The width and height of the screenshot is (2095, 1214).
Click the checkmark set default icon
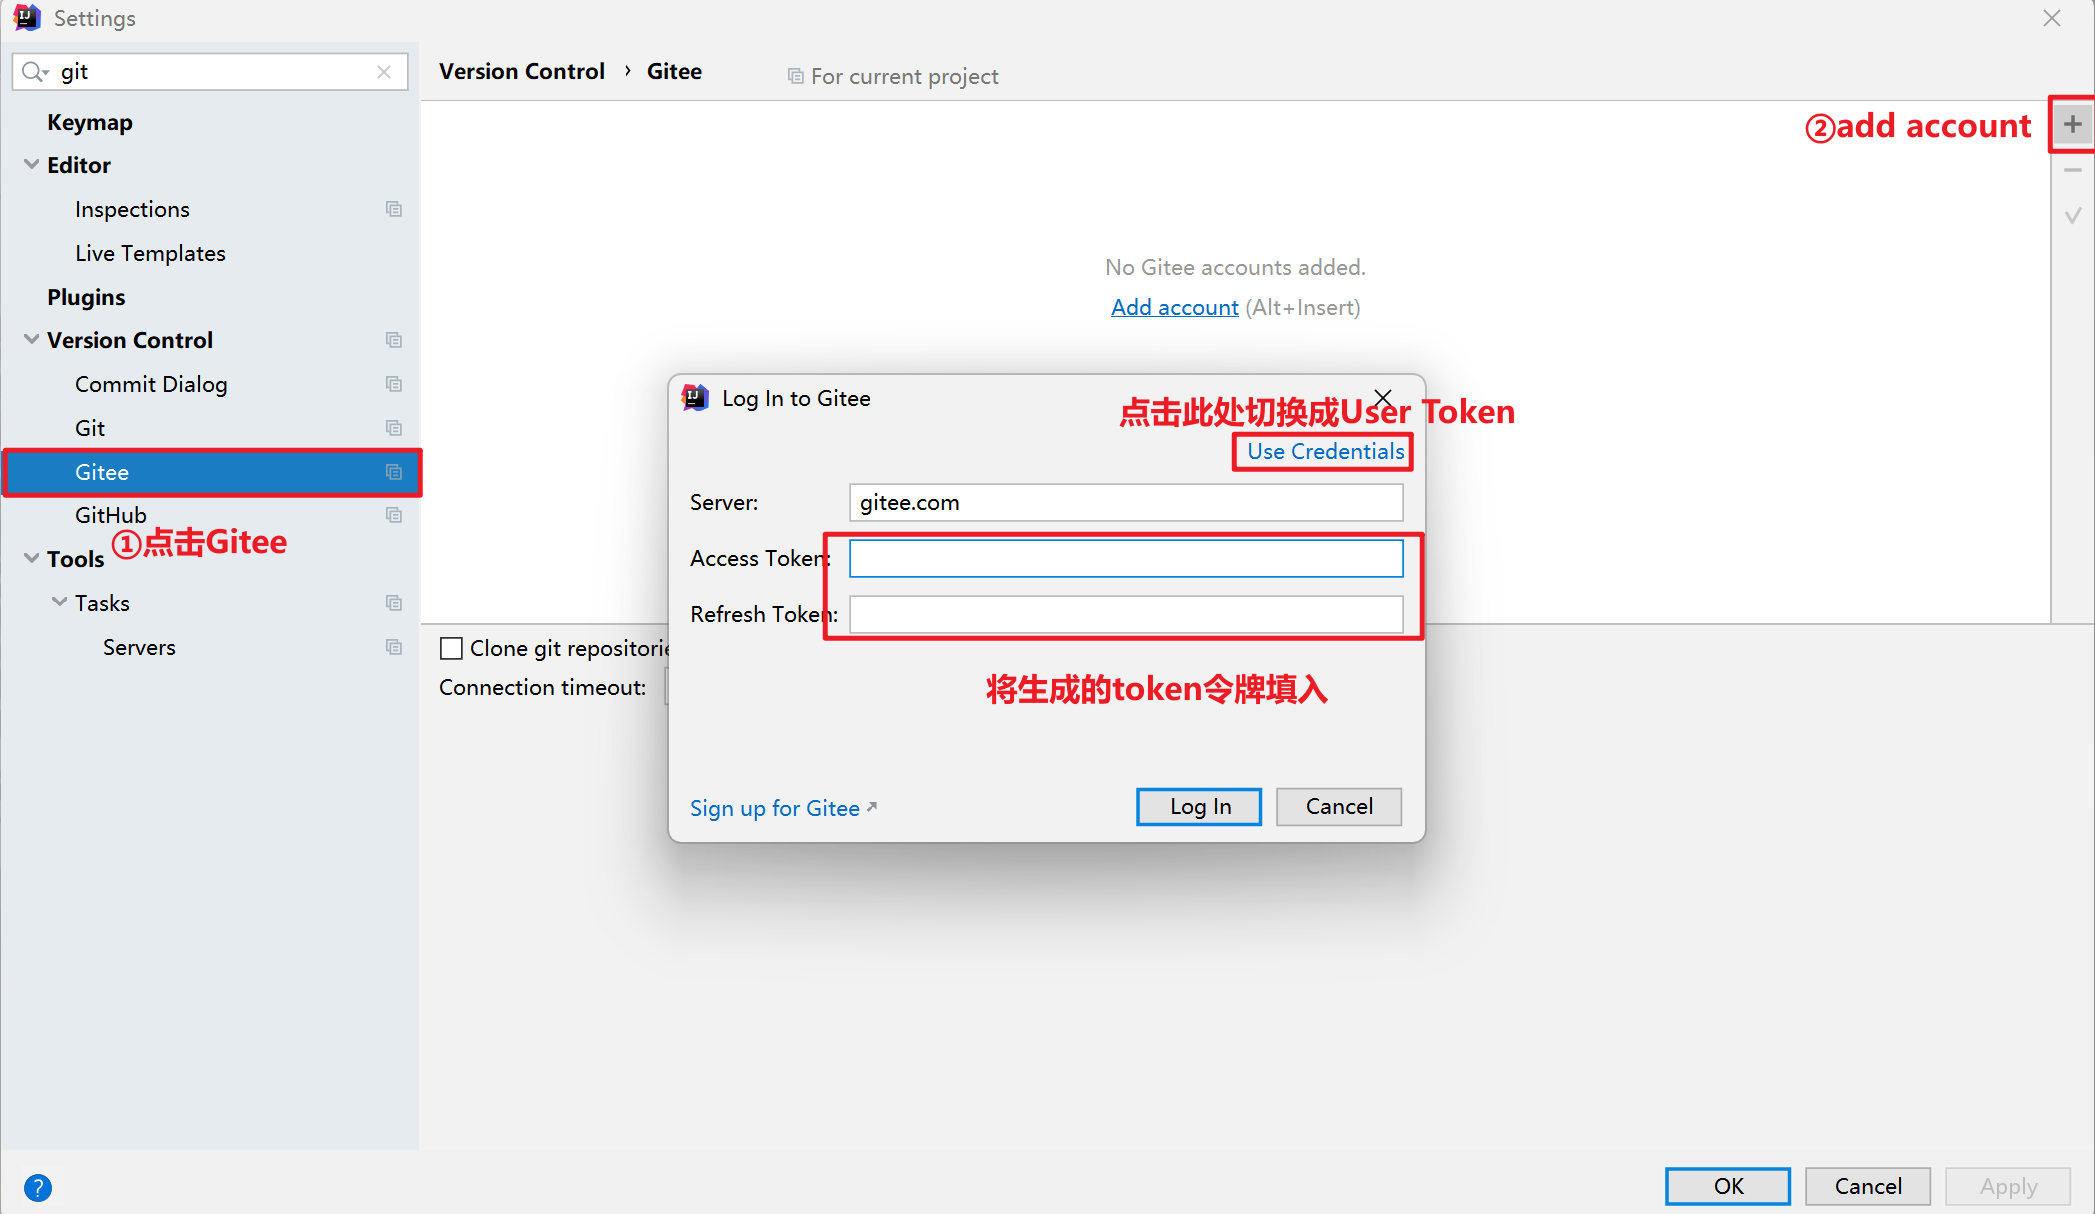(x=2072, y=215)
